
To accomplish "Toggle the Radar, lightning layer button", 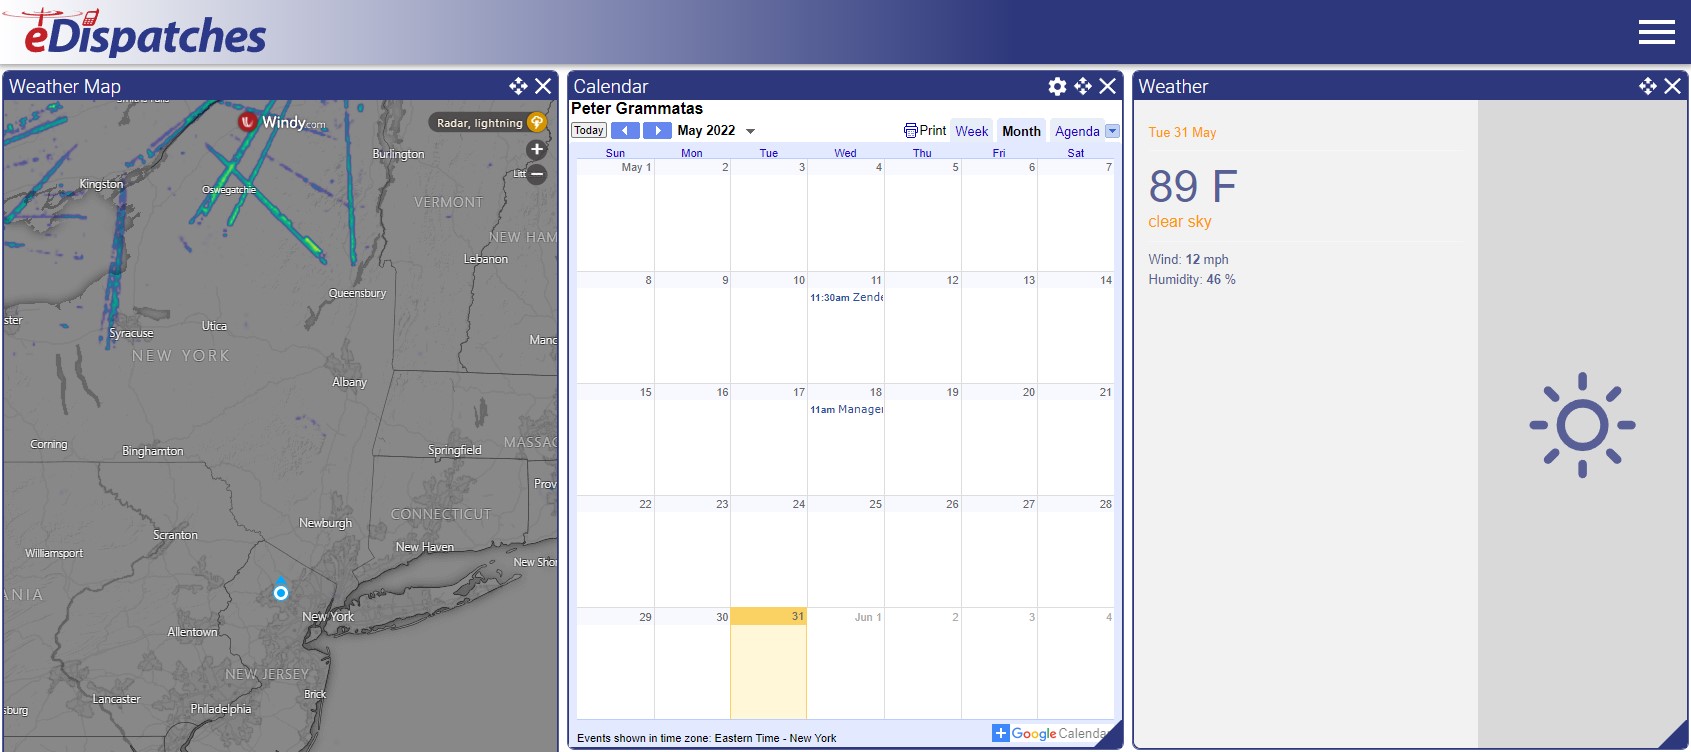I will [x=488, y=122].
